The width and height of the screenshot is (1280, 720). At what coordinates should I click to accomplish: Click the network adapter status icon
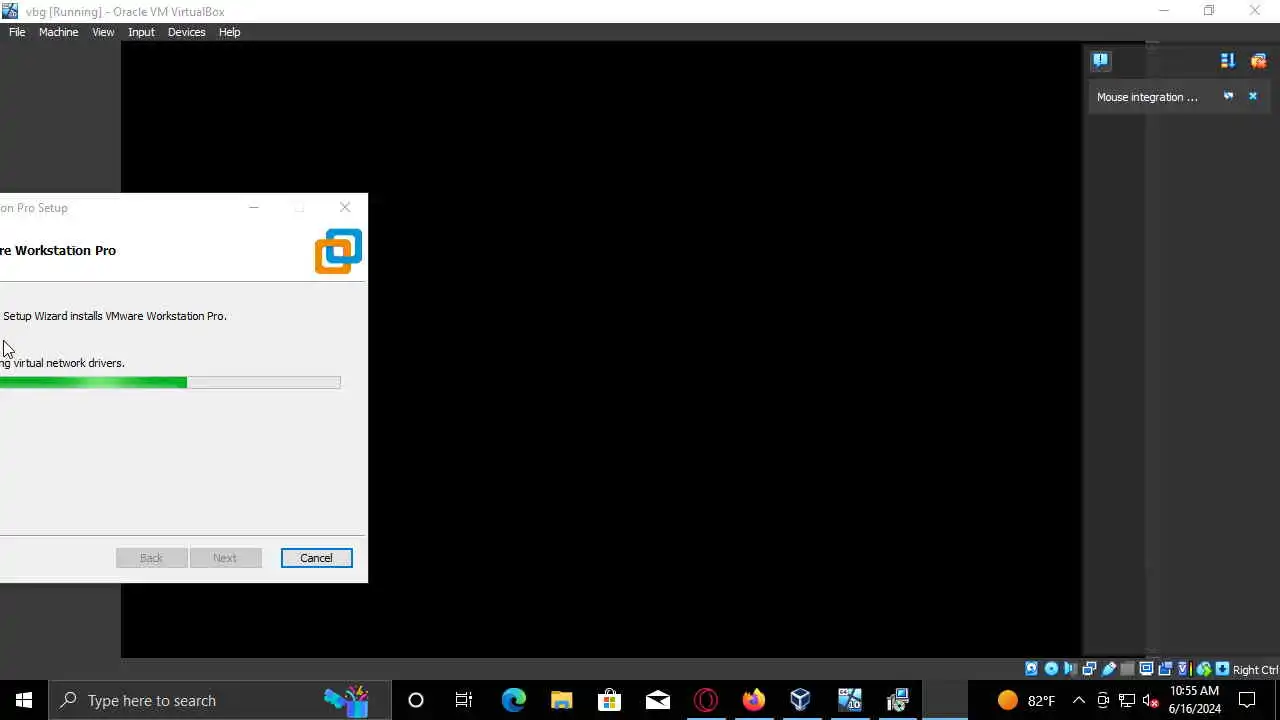[1089, 669]
